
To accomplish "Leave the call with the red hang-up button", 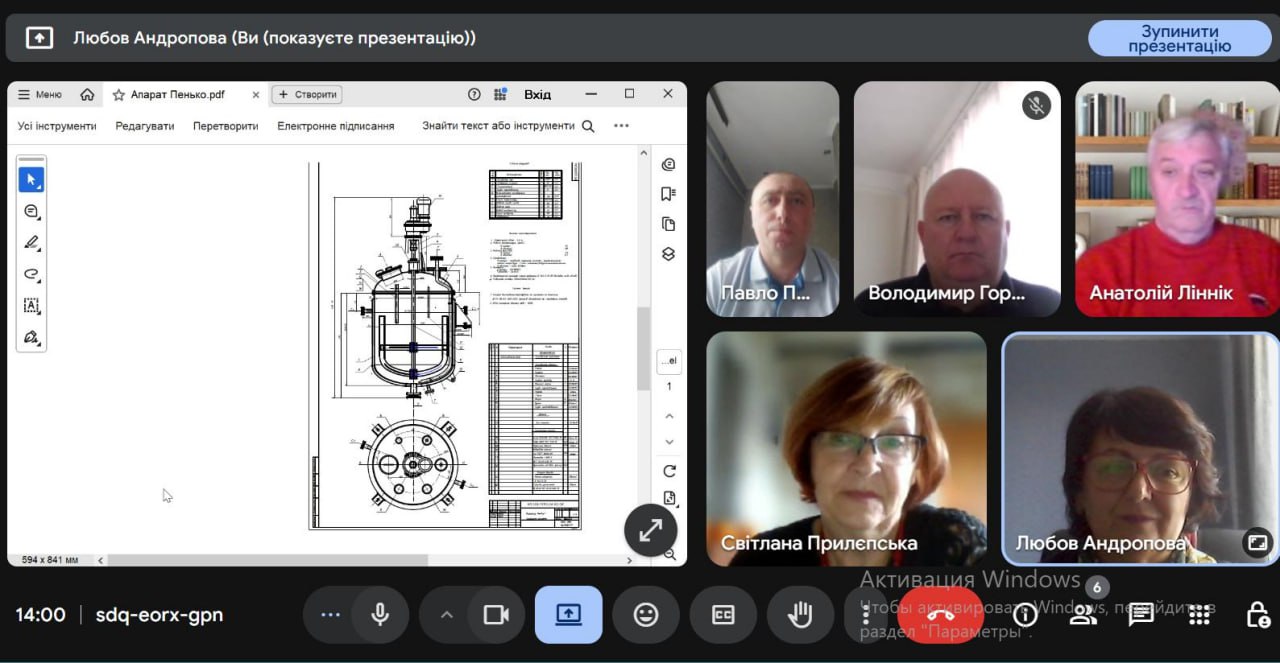I will [x=940, y=615].
